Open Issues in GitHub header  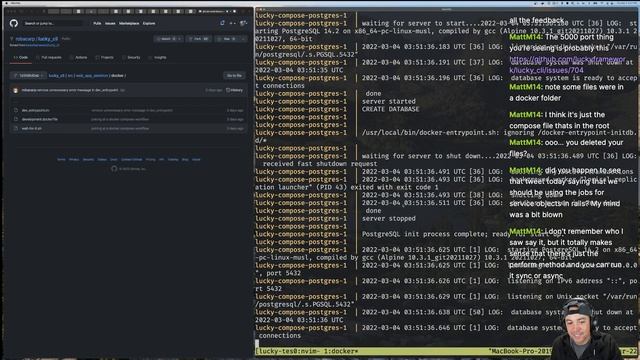(110, 23)
